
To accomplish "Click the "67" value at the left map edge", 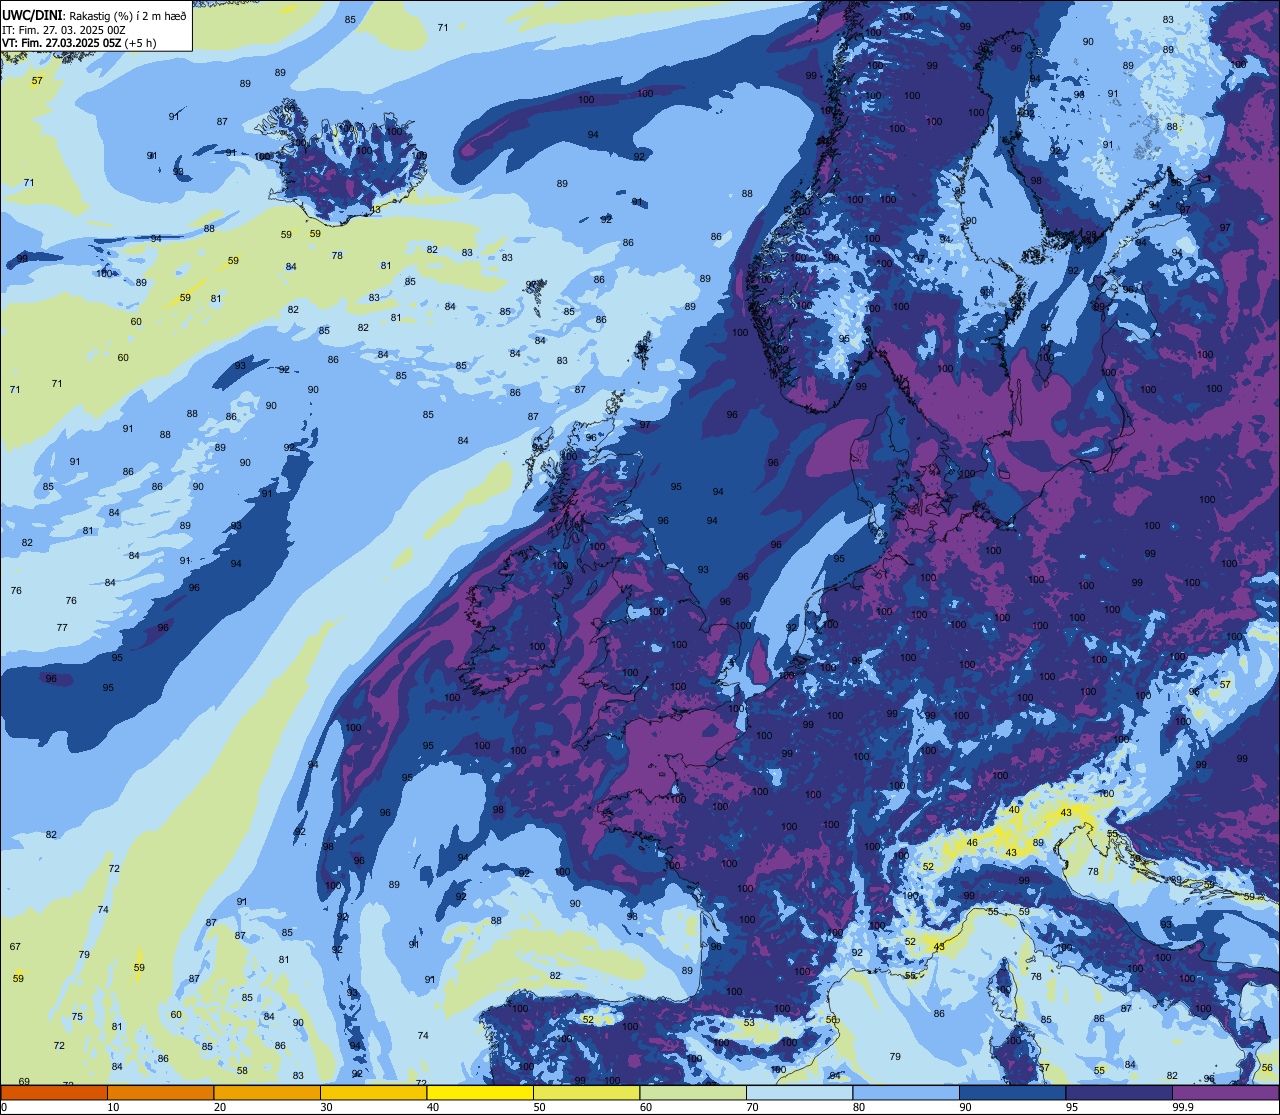I will 15,946.
